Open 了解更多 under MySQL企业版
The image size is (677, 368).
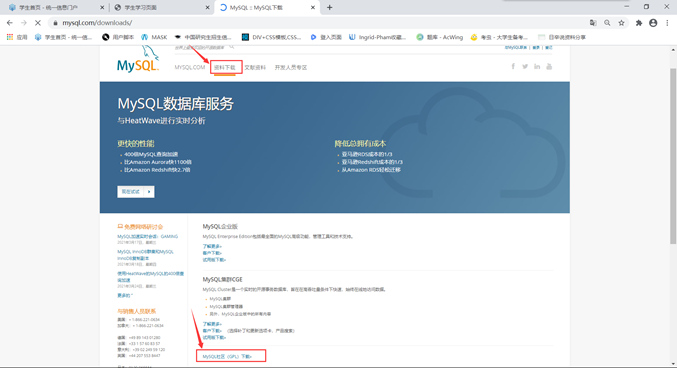[x=212, y=246]
